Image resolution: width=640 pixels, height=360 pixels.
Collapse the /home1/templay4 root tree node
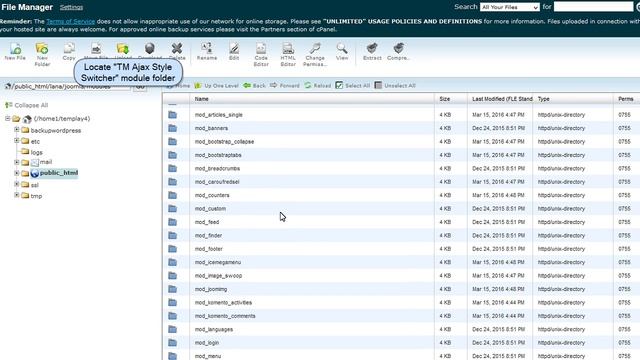click(x=8, y=119)
